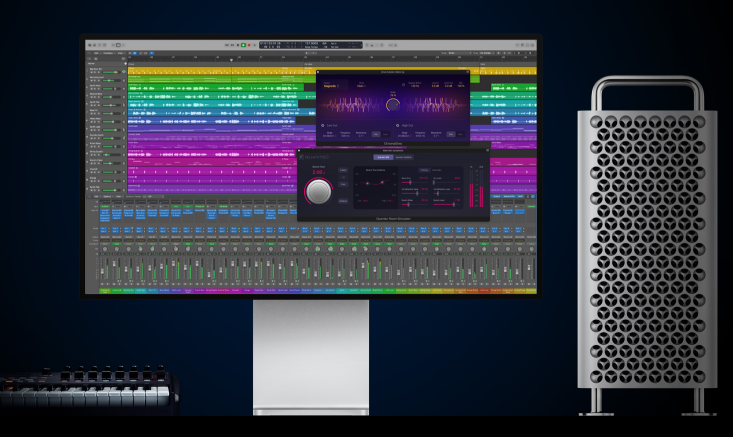Open the ChromaGlow Model Magnetic dropdown
The width and height of the screenshot is (733, 437).
331,86
